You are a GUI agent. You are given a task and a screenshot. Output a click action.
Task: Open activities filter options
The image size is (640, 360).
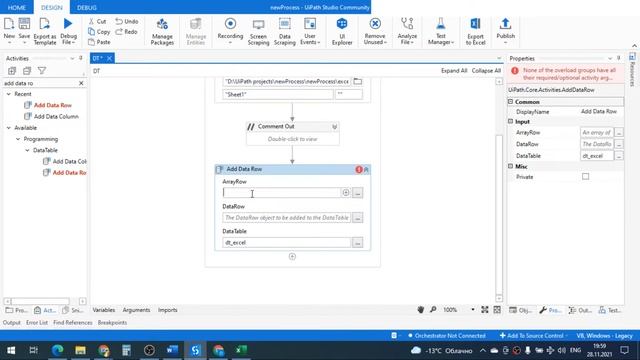pos(42,71)
